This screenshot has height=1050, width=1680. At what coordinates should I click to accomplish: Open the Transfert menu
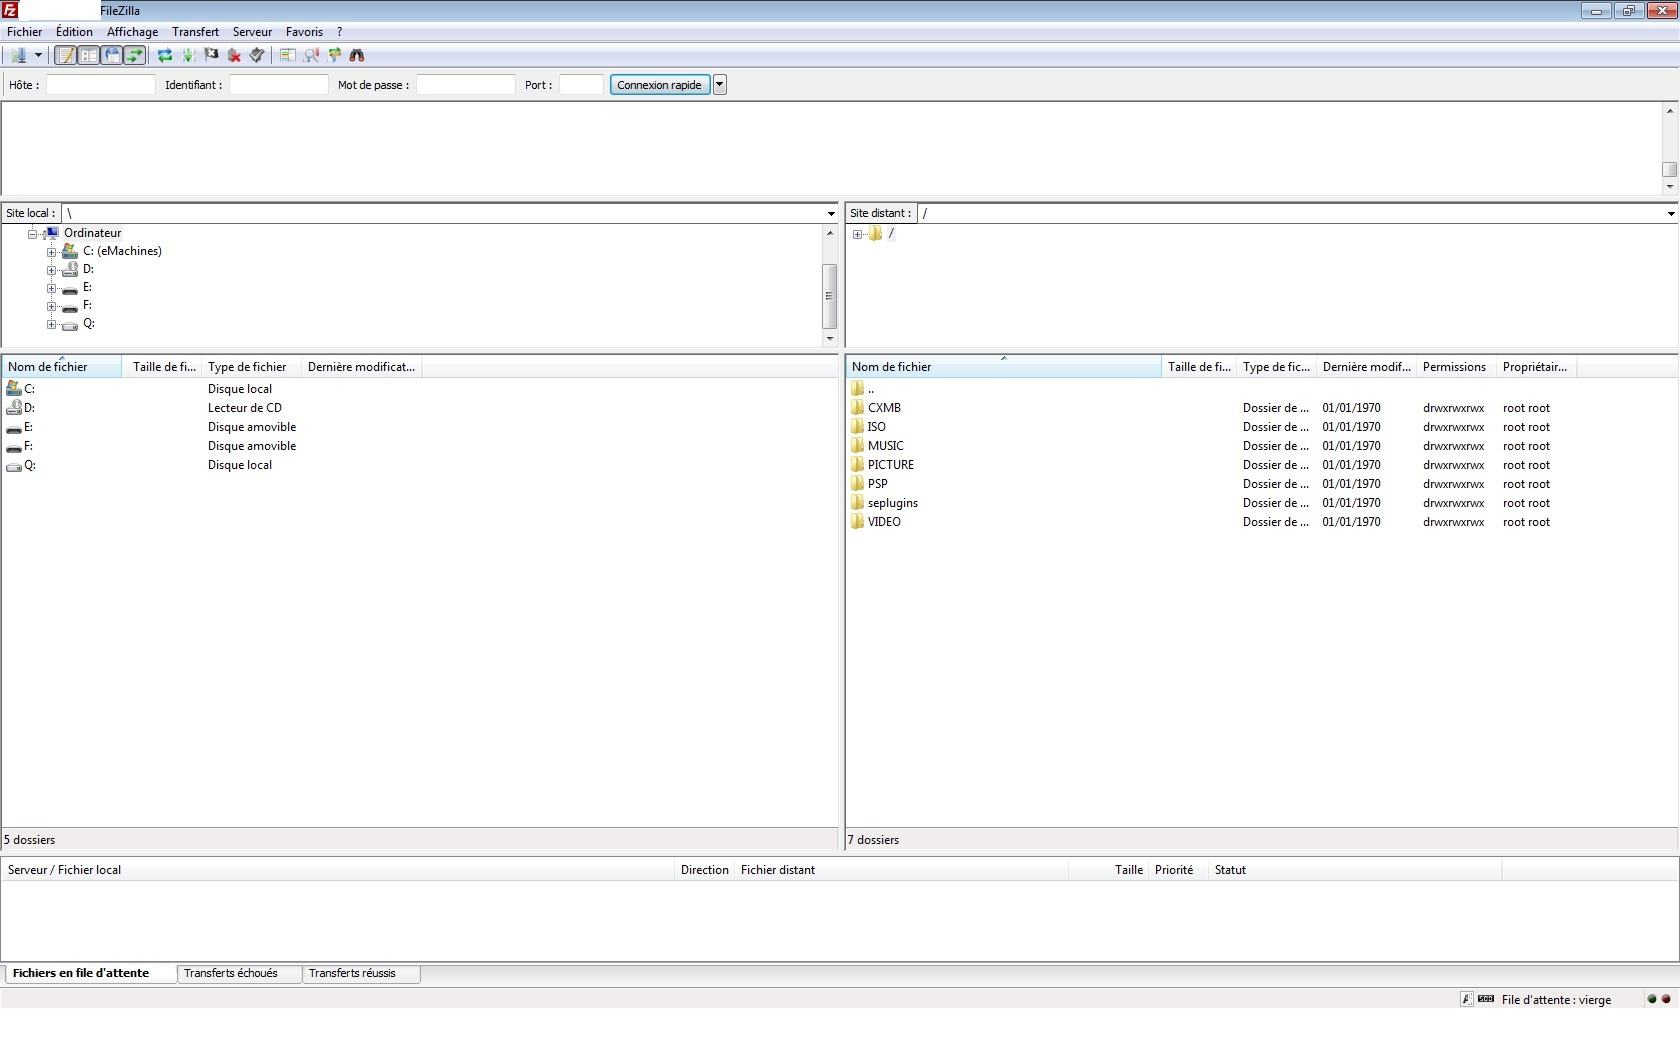pyautogui.click(x=195, y=32)
